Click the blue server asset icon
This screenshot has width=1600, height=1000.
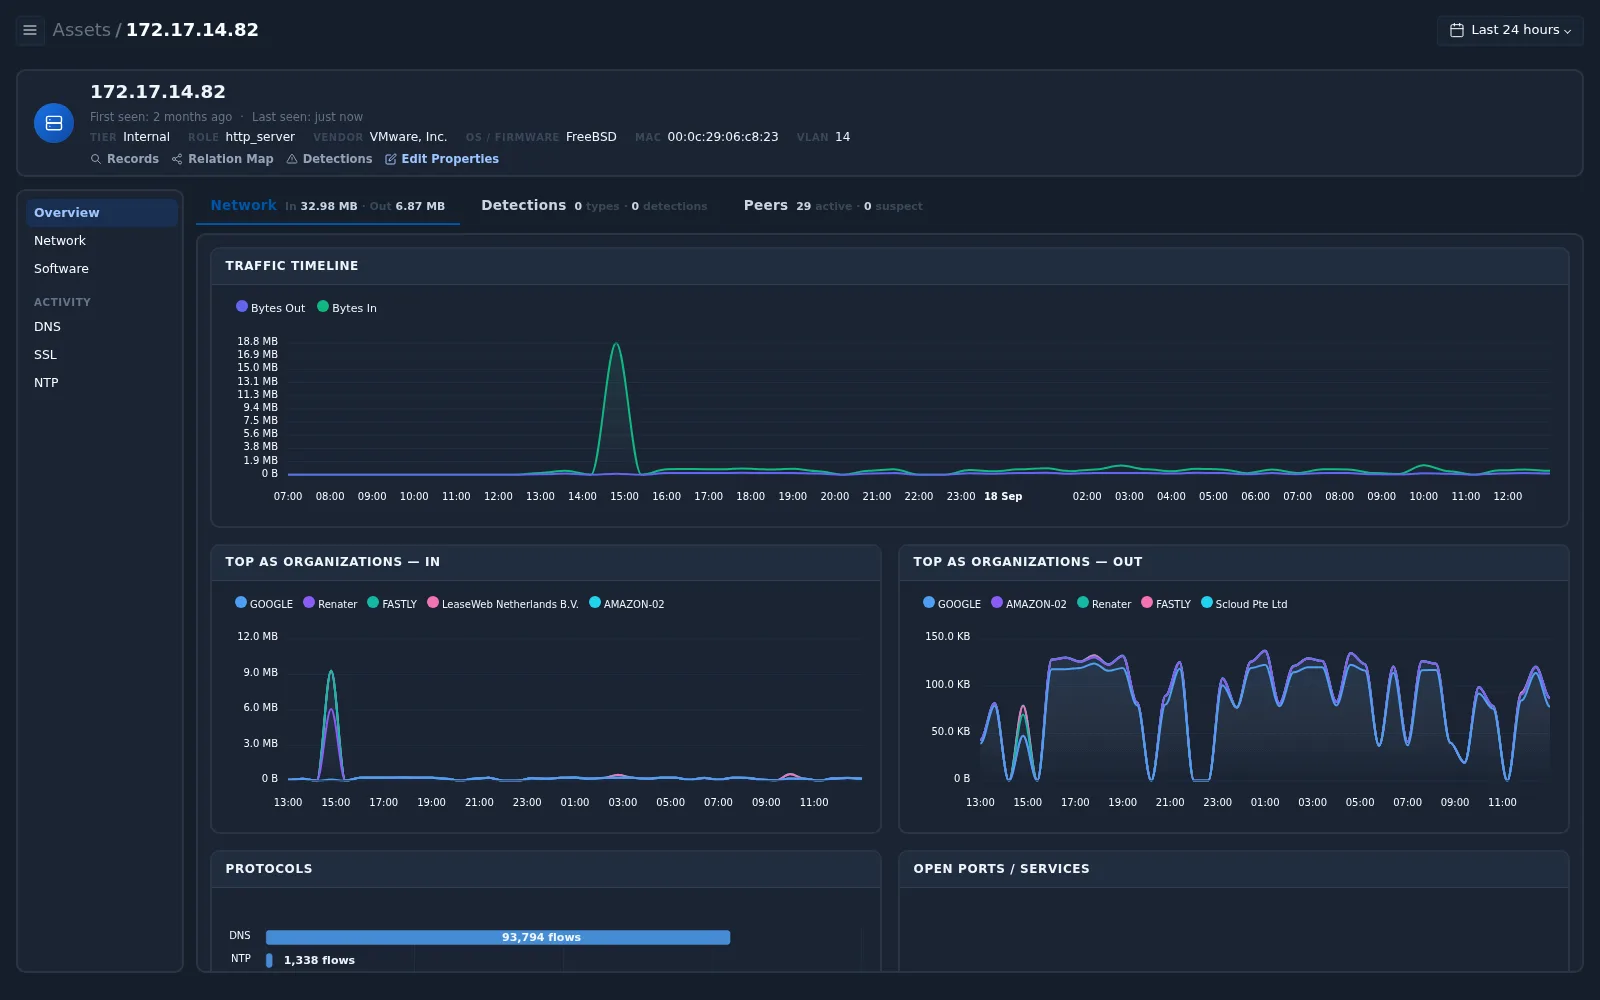tap(54, 123)
